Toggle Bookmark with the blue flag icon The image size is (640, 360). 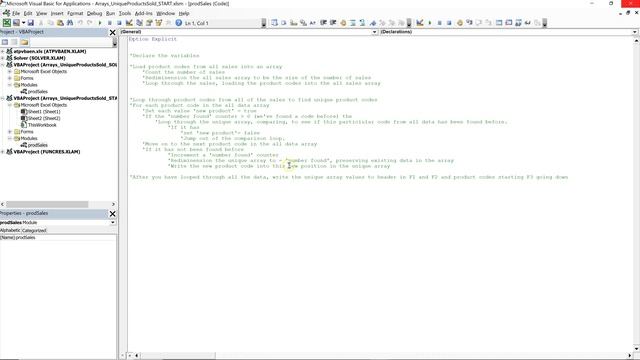(373, 23)
